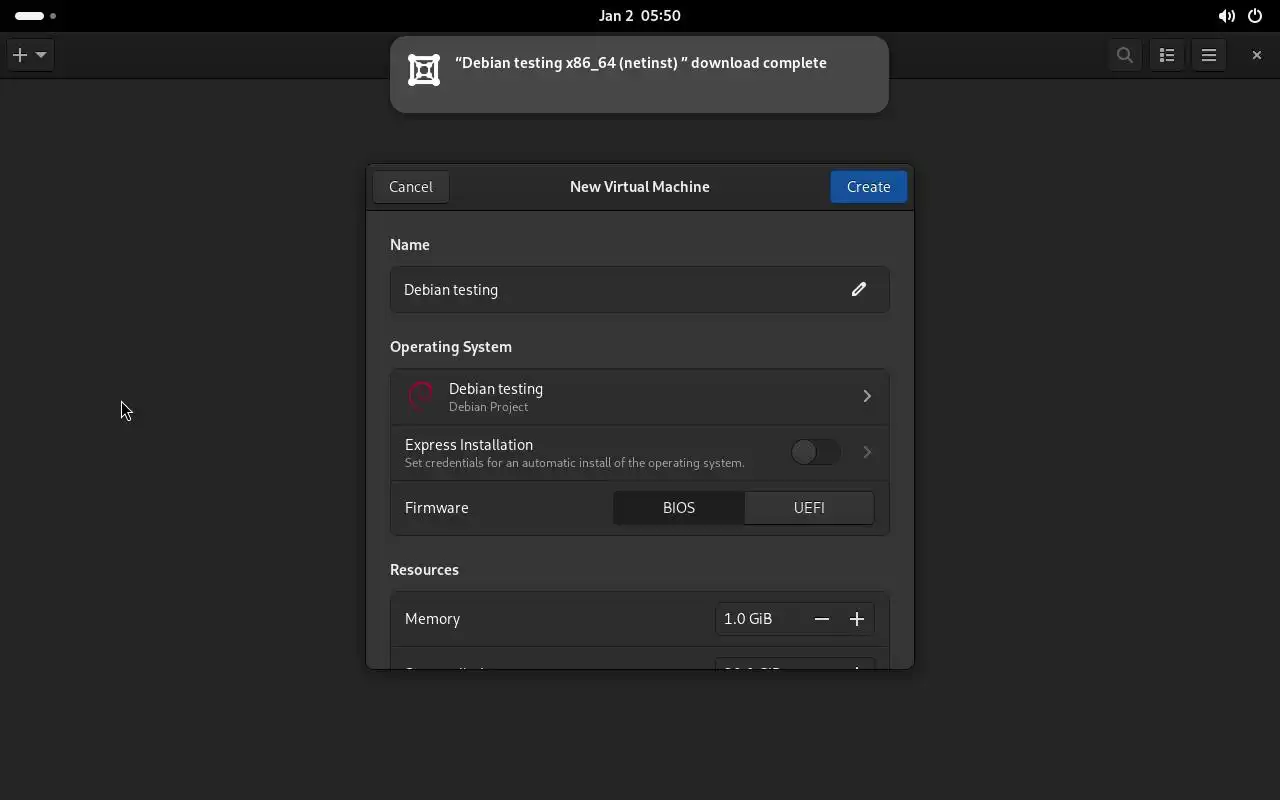Click the New Virtual Machine title

pyautogui.click(x=640, y=187)
